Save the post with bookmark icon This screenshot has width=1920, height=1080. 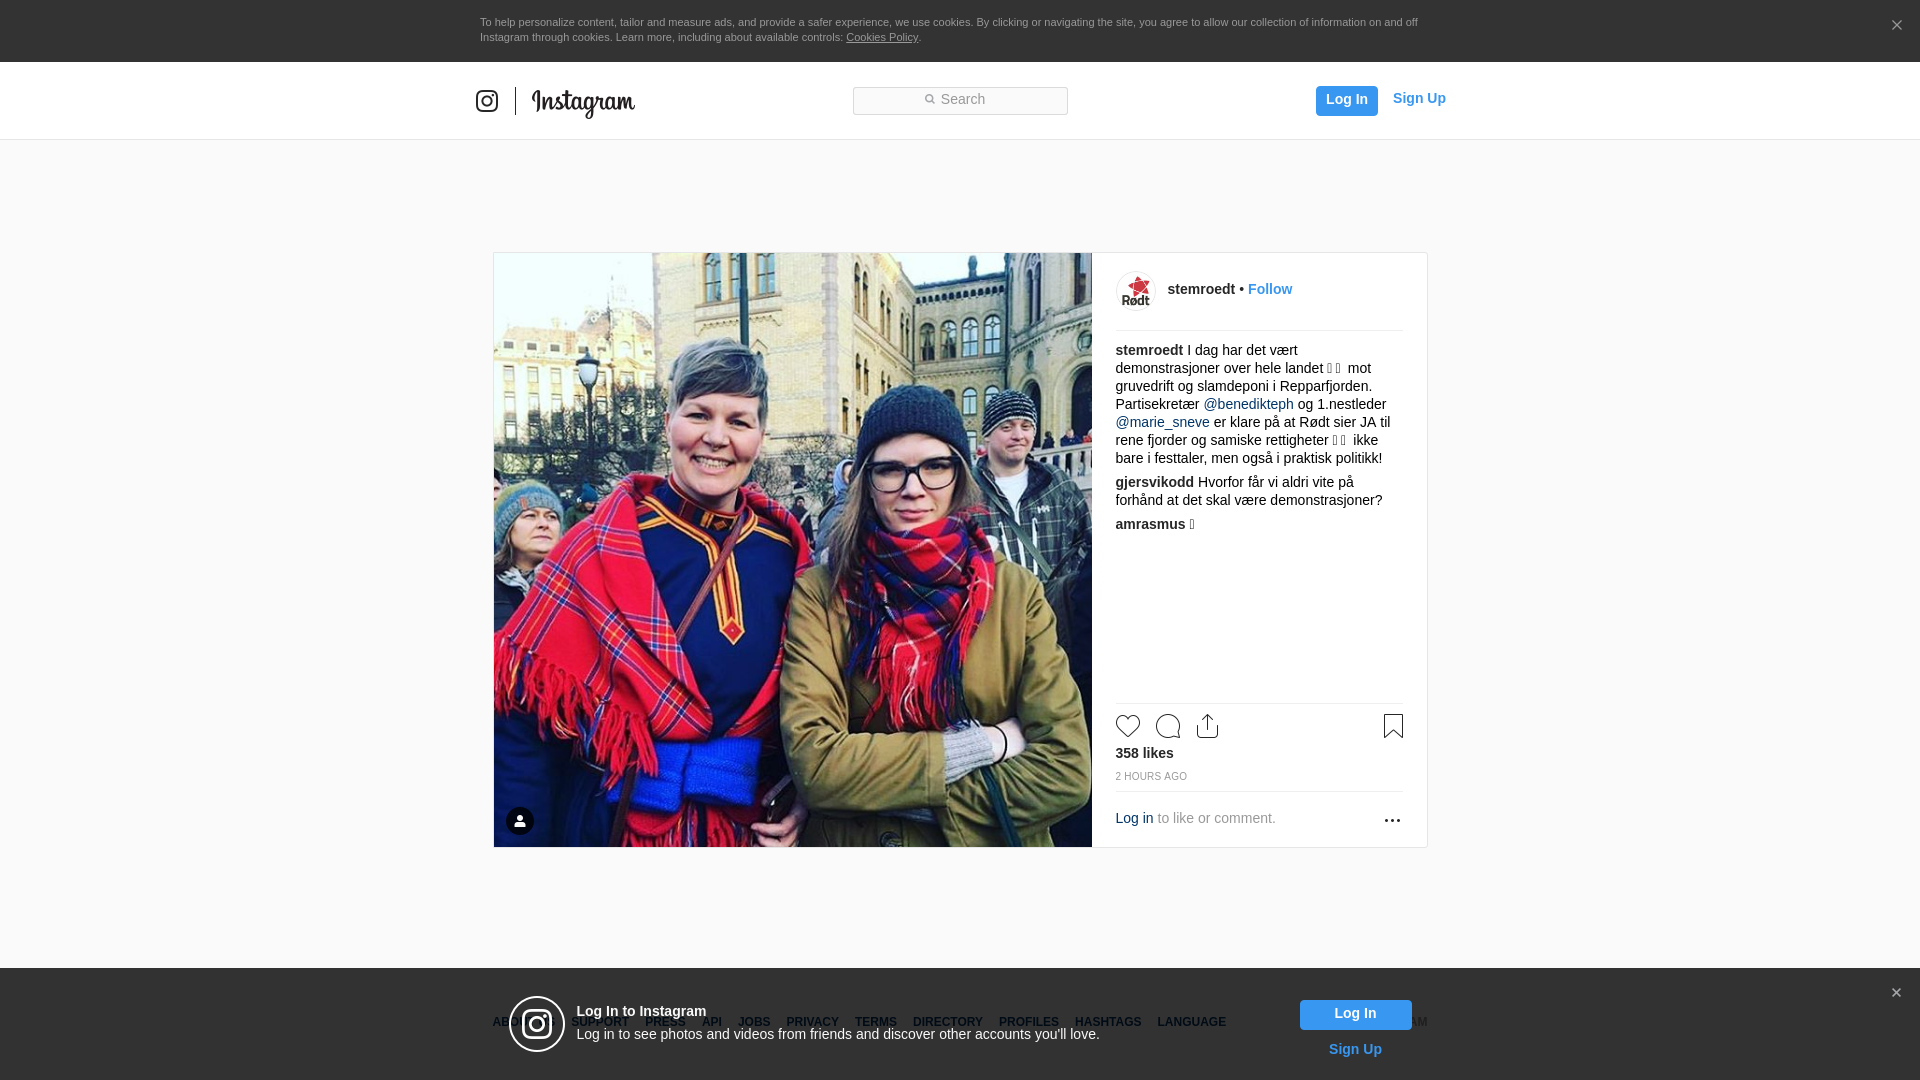tap(1393, 726)
